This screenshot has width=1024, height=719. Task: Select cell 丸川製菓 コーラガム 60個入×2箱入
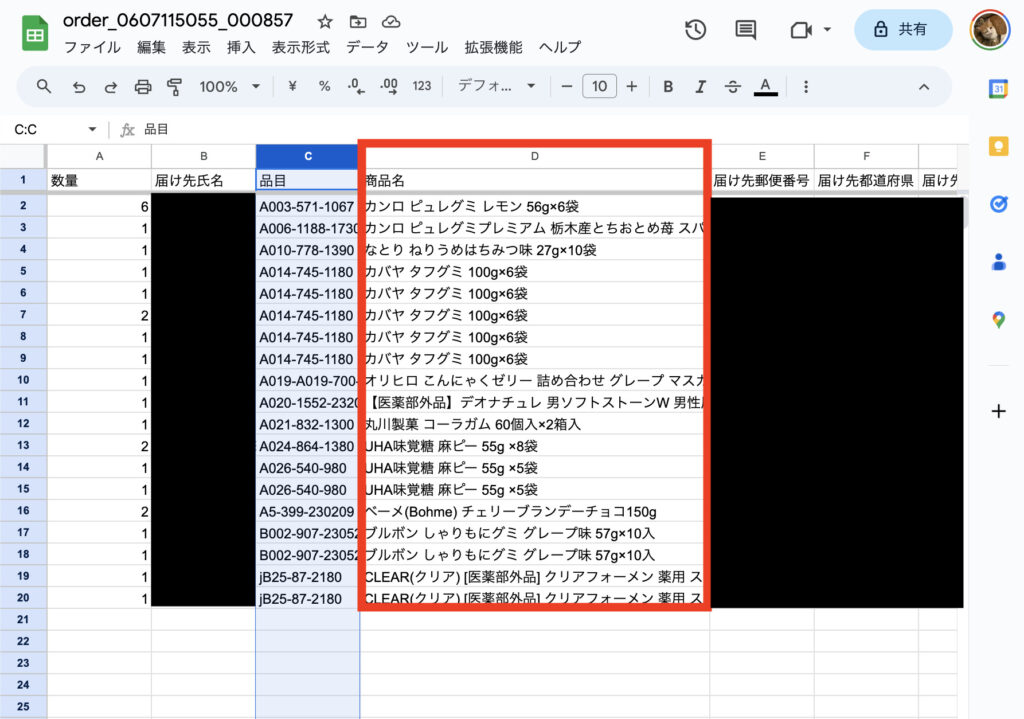pos(534,424)
